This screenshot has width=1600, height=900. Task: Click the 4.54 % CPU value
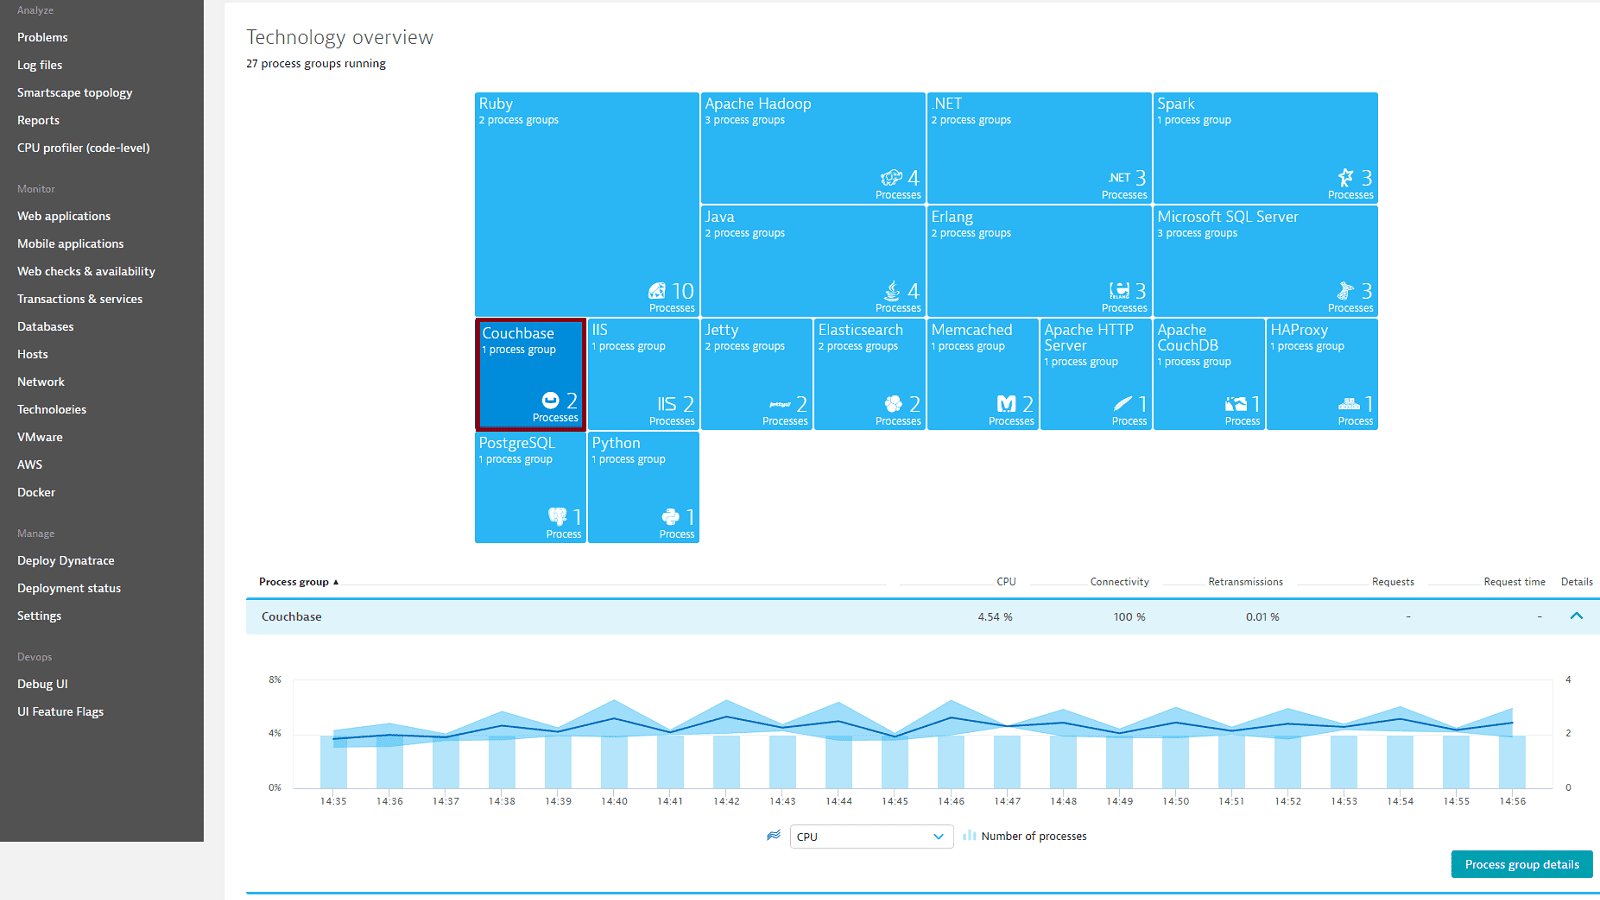click(x=995, y=617)
